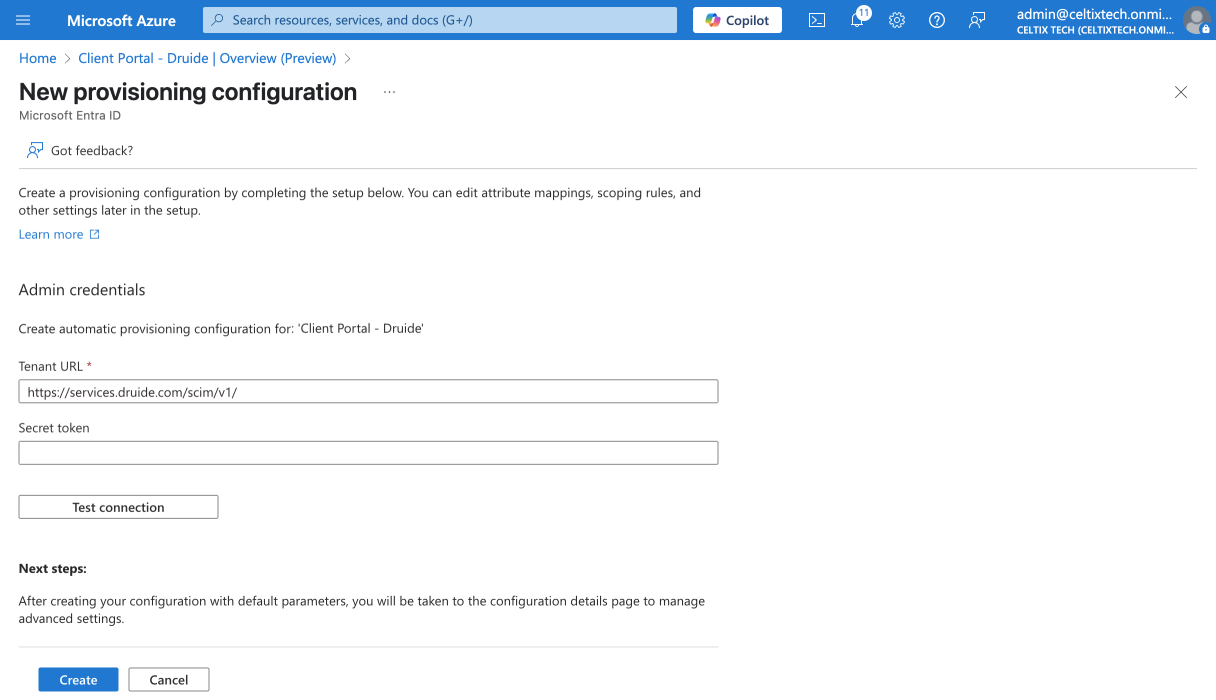Go to the Home breadcrumb
The width and height of the screenshot is (1216, 700).
click(38, 58)
